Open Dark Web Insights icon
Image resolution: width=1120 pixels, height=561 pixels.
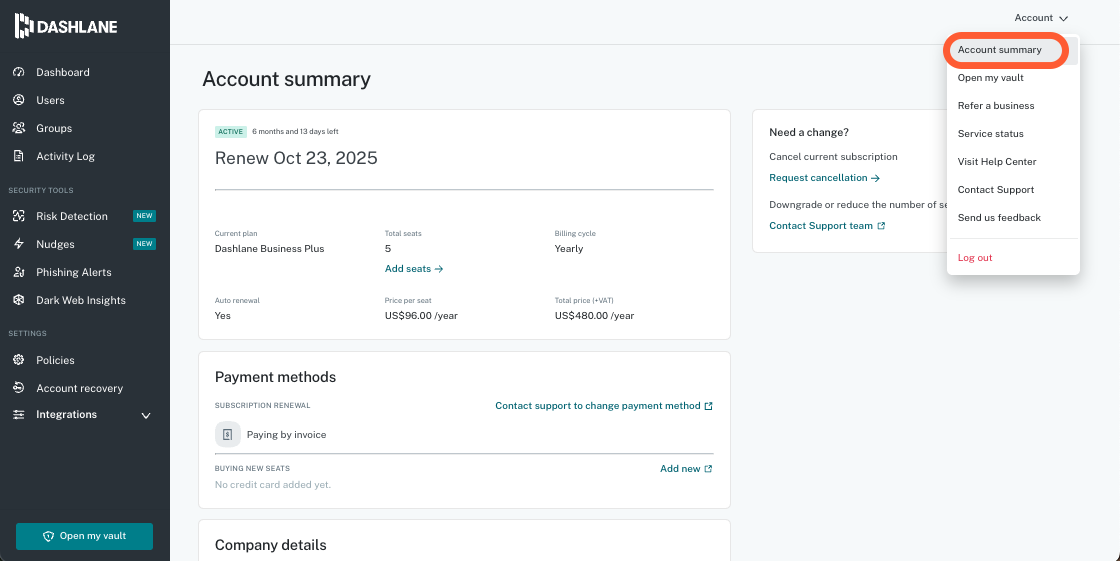click(18, 300)
